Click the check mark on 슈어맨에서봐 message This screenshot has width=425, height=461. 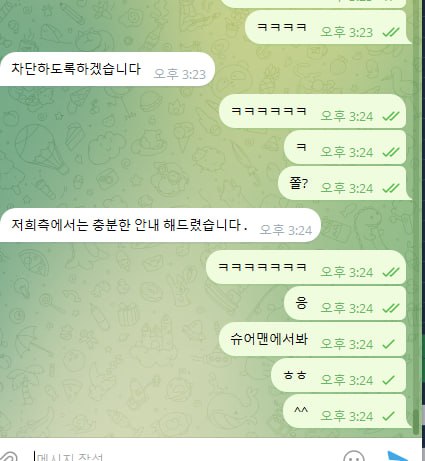pos(389,344)
